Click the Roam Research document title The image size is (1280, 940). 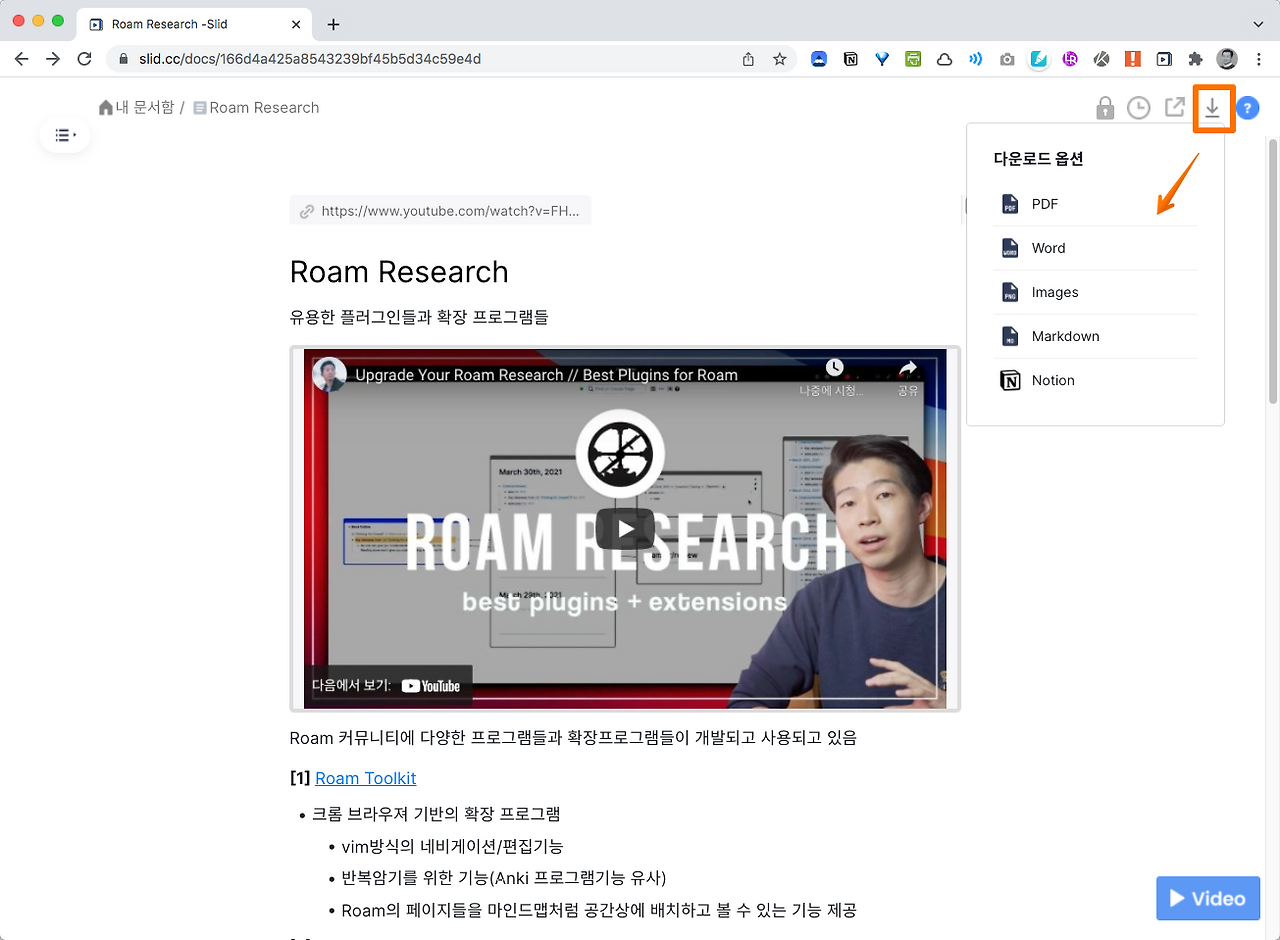tap(399, 272)
